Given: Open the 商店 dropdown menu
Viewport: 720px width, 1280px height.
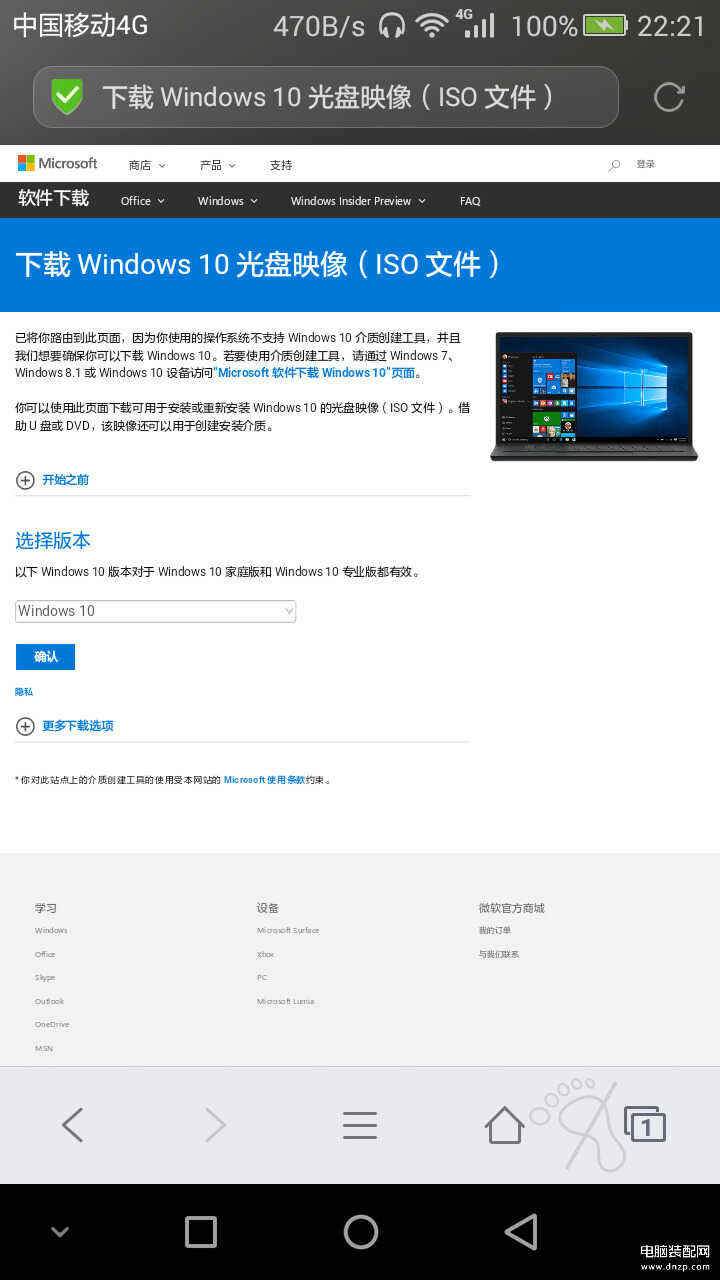Looking at the screenshot, I should (x=147, y=165).
